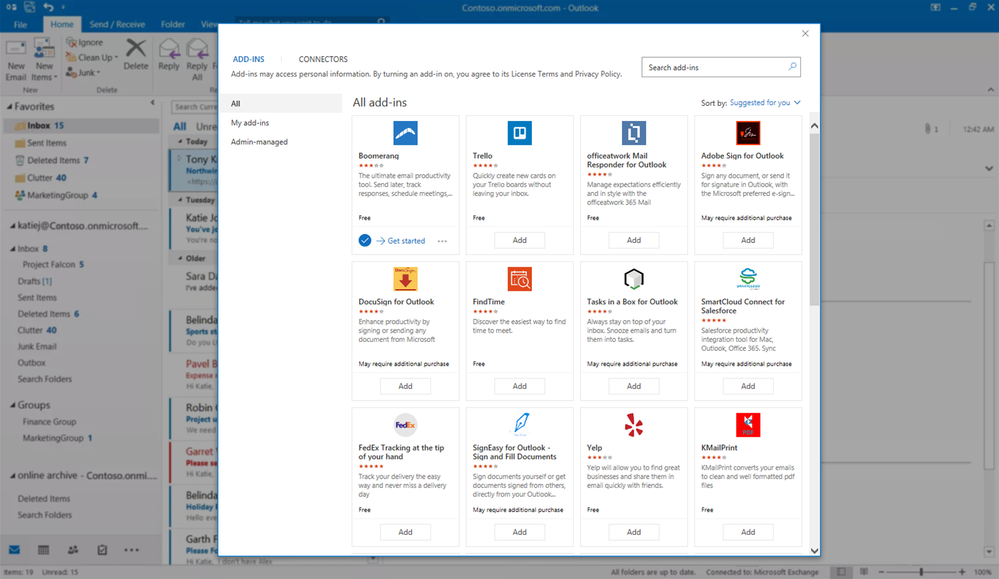Collapse the Favorites section in folder pane
Screen dimensions: 999x579
[9, 106]
